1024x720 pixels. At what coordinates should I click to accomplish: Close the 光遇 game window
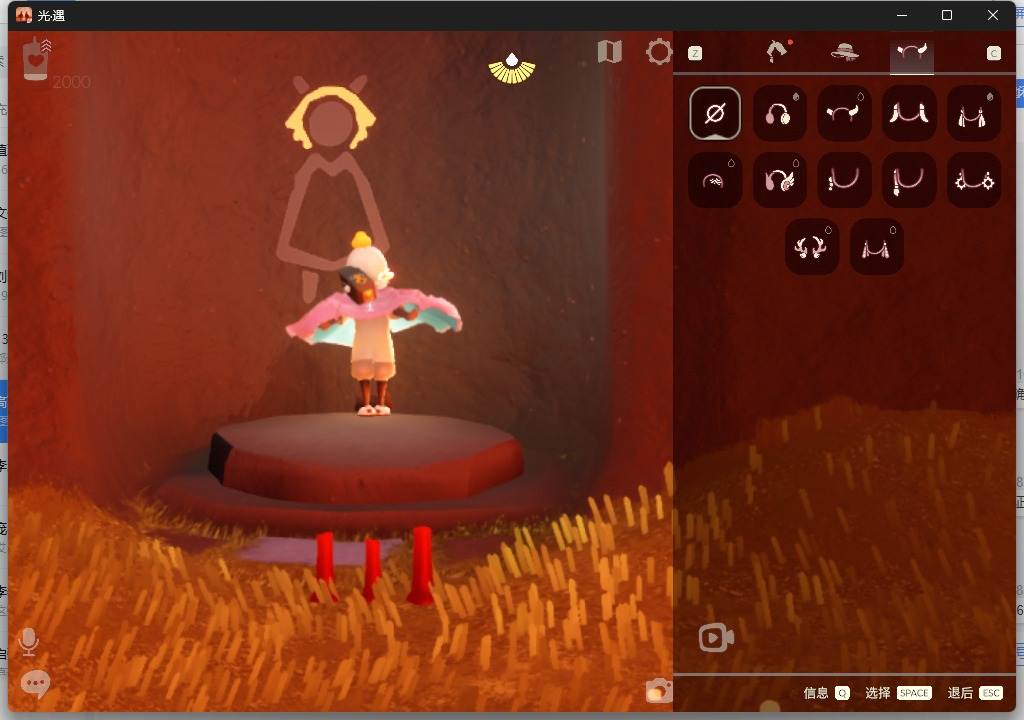coord(993,15)
